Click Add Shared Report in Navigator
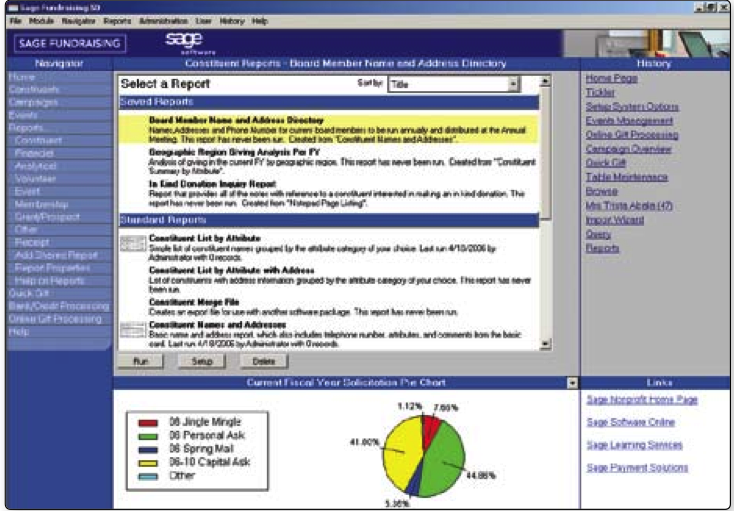 (59, 255)
